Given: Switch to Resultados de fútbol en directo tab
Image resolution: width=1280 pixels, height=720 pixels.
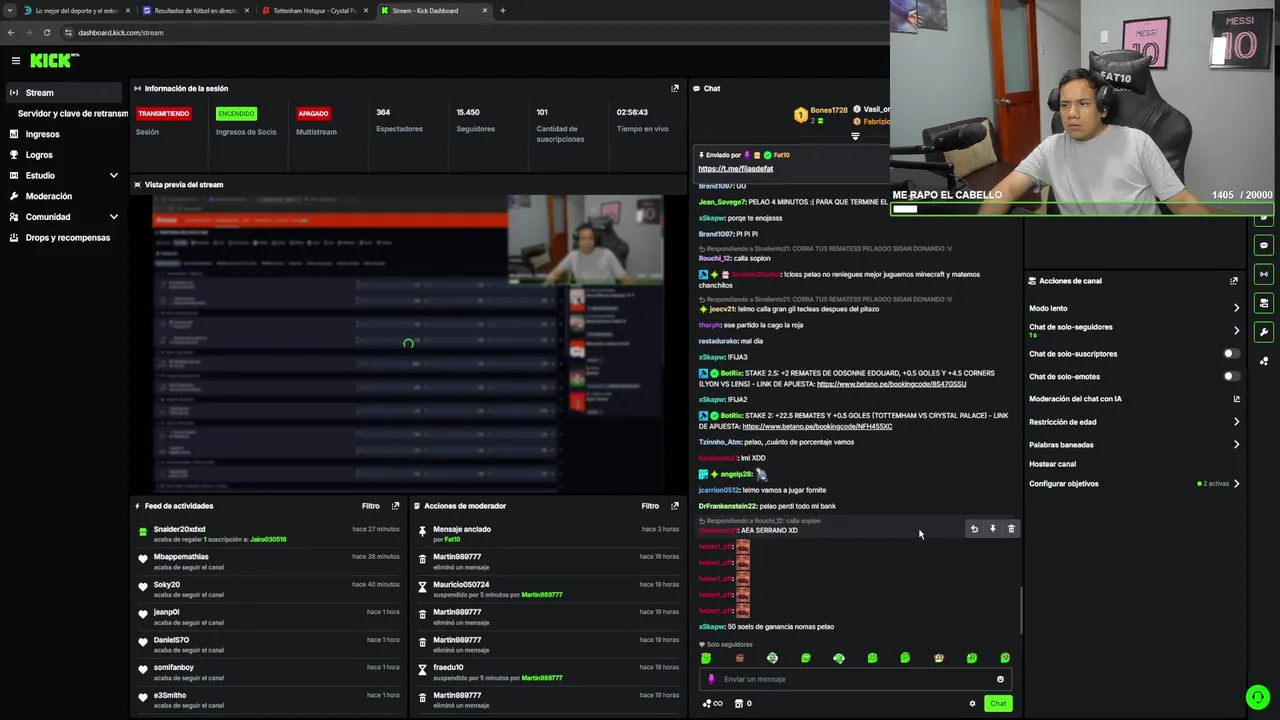Looking at the screenshot, I should click(x=195, y=11).
